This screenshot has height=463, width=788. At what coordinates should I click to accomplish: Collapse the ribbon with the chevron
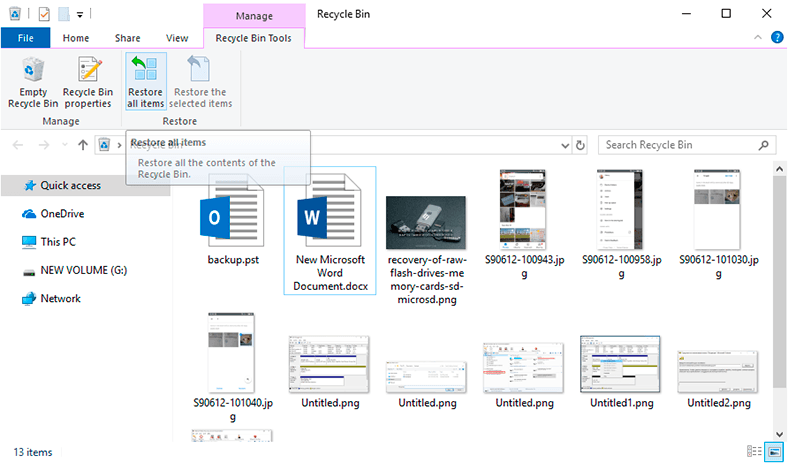758,38
